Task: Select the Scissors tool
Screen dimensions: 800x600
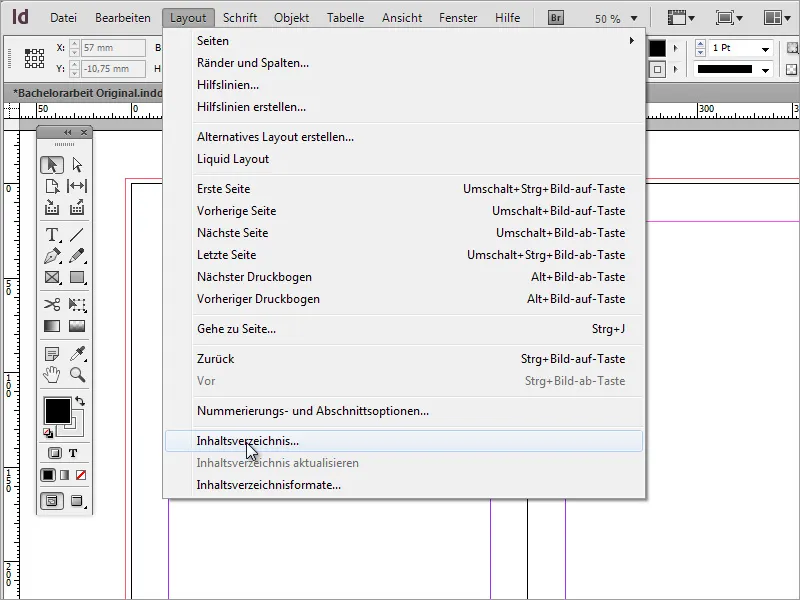Action: [x=52, y=305]
